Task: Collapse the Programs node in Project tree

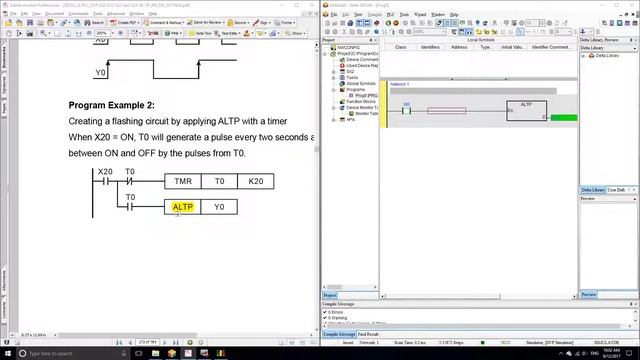Action: (x=334, y=90)
